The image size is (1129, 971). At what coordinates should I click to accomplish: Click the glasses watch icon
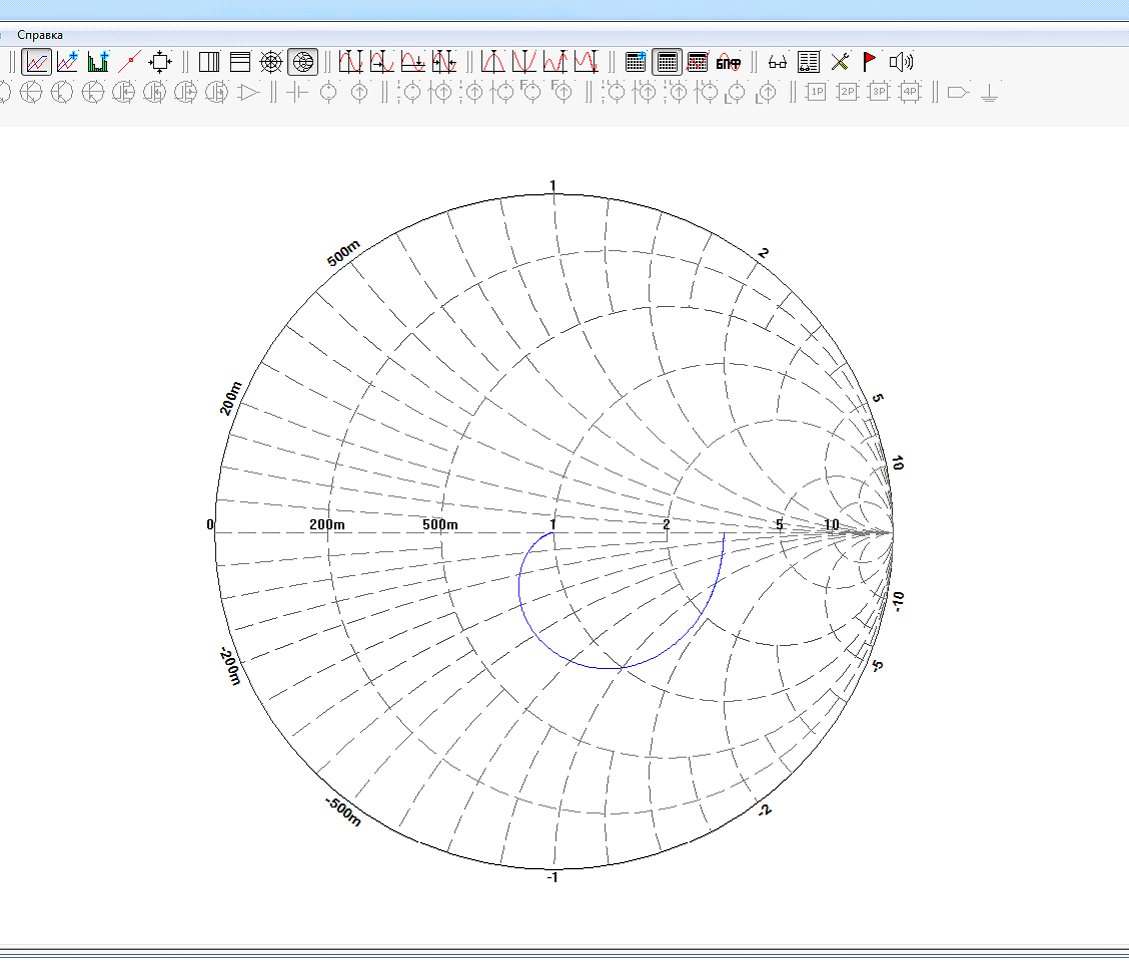[778, 63]
